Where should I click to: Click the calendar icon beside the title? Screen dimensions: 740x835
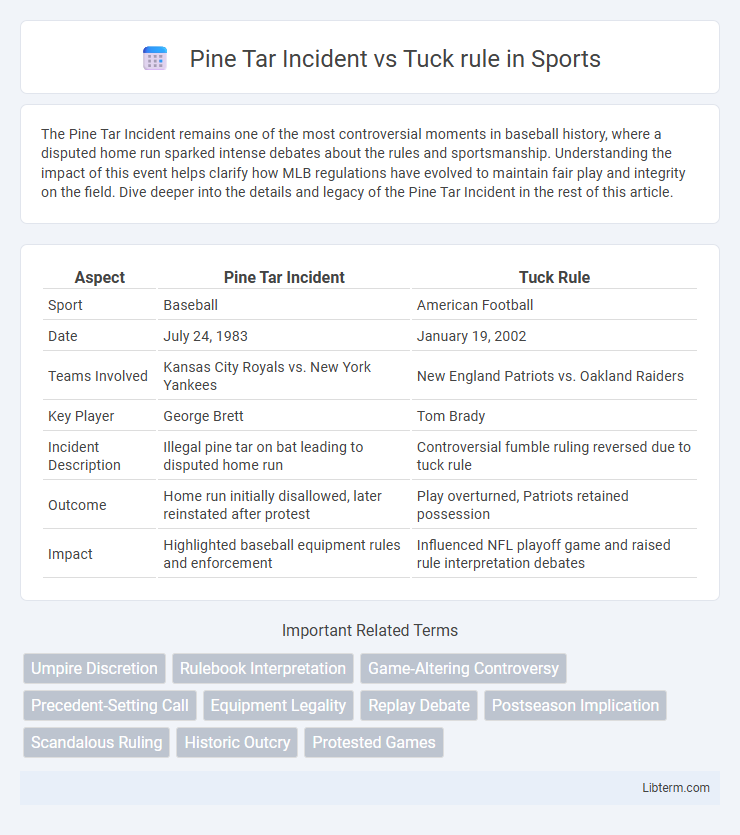tap(155, 59)
